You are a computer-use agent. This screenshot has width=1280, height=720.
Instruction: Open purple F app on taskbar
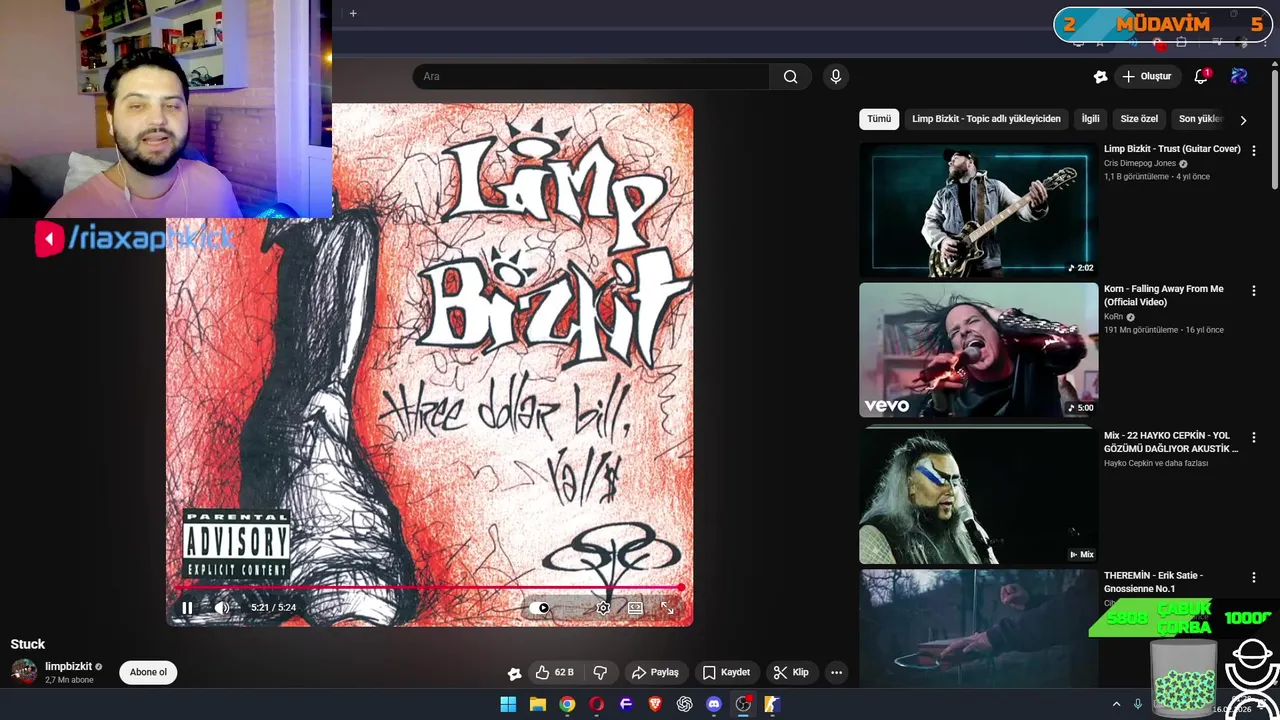pyautogui.click(x=626, y=704)
